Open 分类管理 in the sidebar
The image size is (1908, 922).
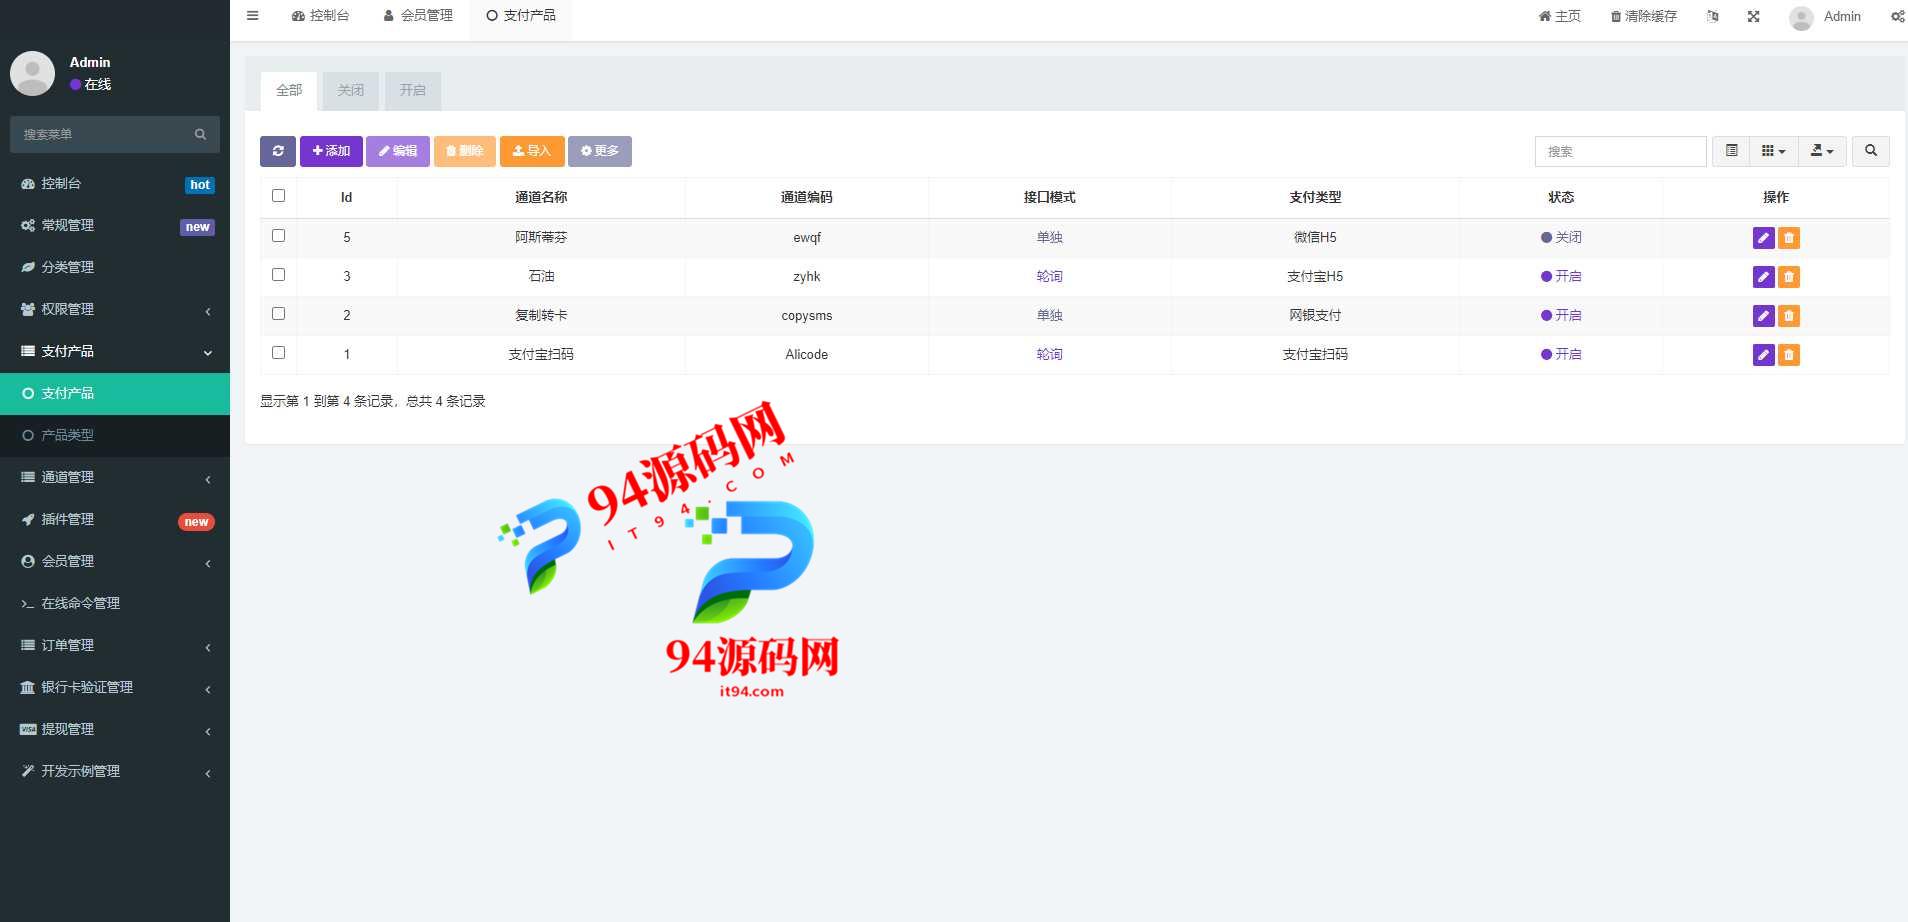[x=115, y=268]
